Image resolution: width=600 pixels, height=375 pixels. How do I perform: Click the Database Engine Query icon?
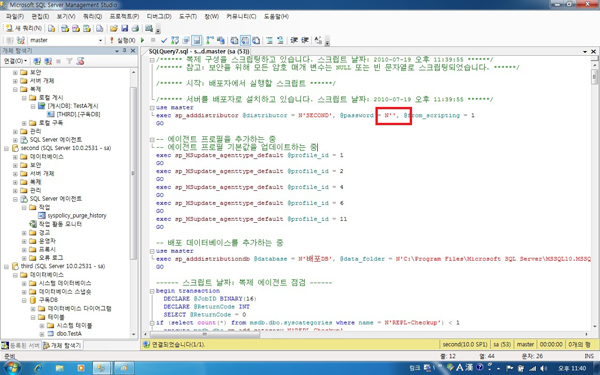(x=51, y=28)
